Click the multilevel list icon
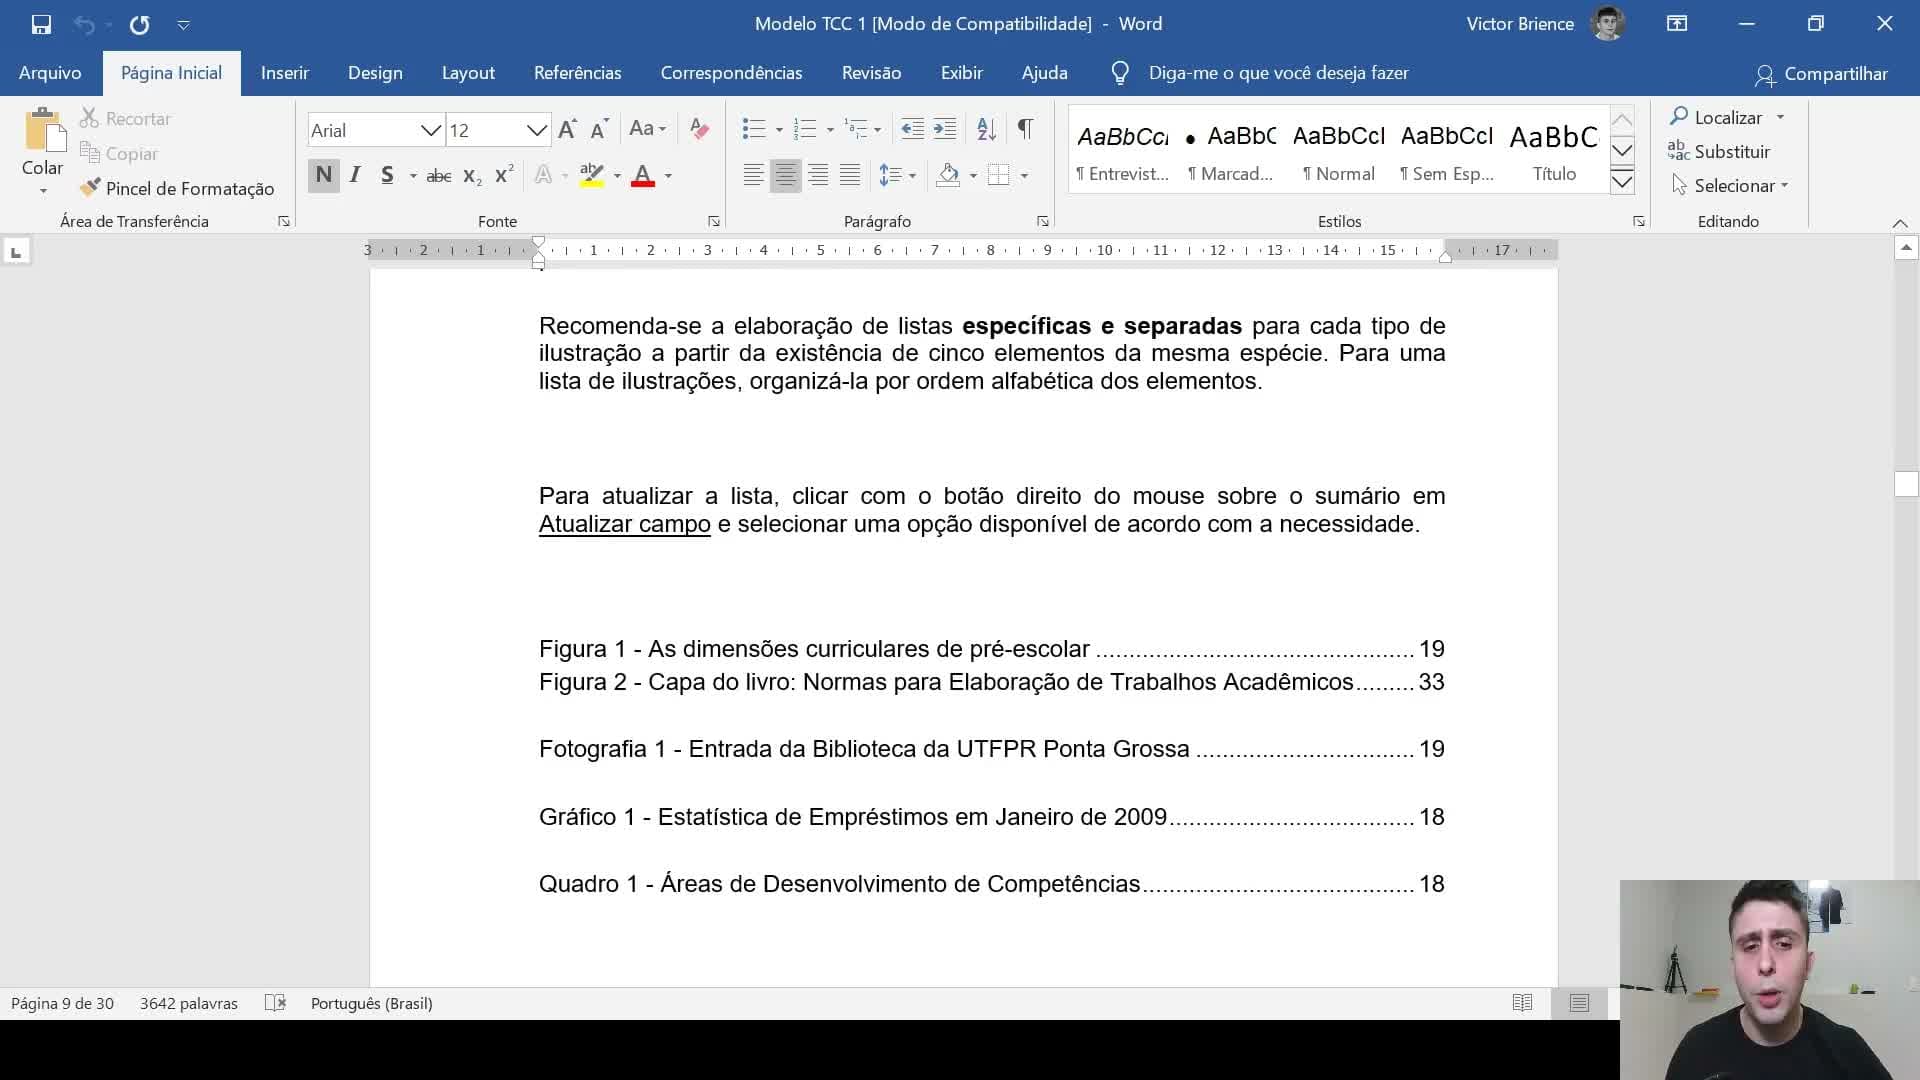1920x1080 pixels. point(856,129)
